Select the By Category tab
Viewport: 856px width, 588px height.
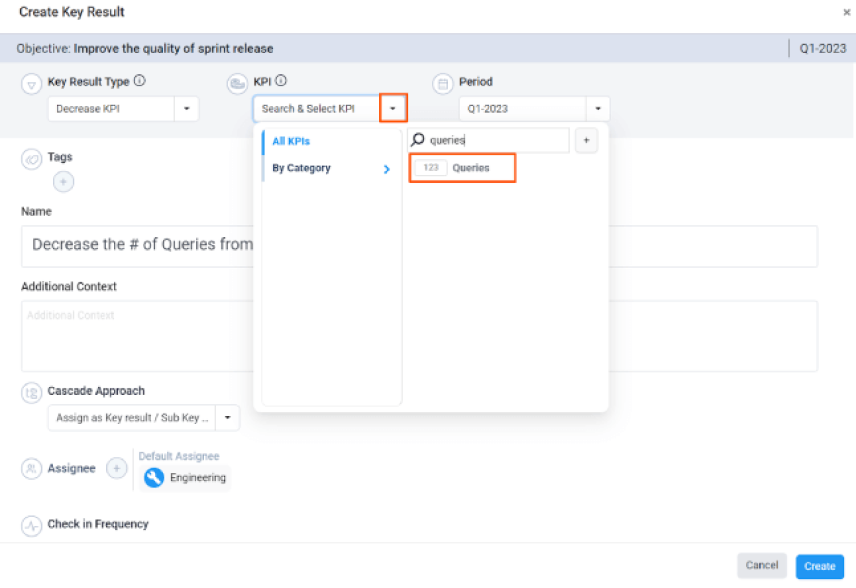301,168
